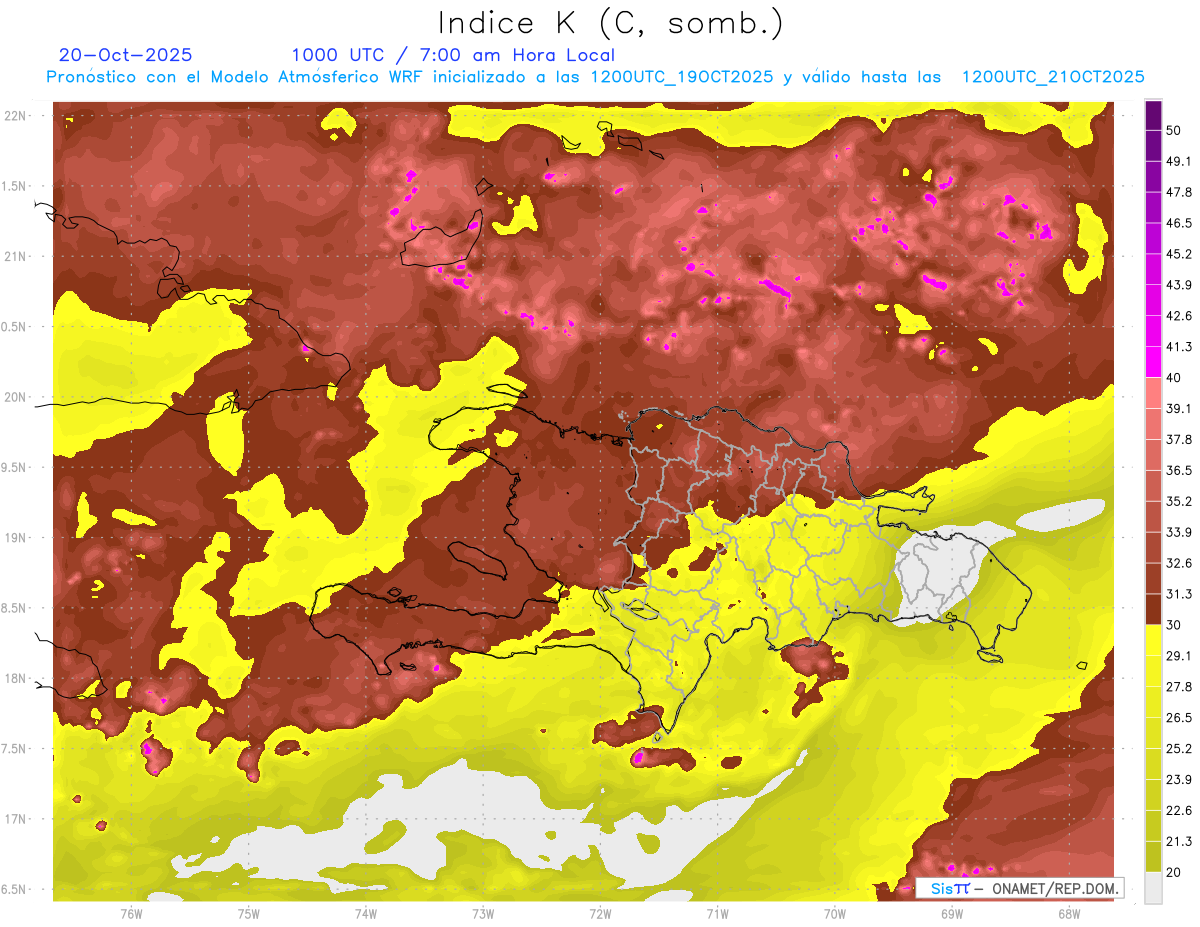Click the 'Indice K (C, somb.)' title
The height and width of the screenshot is (927, 1200).
[610, 22]
